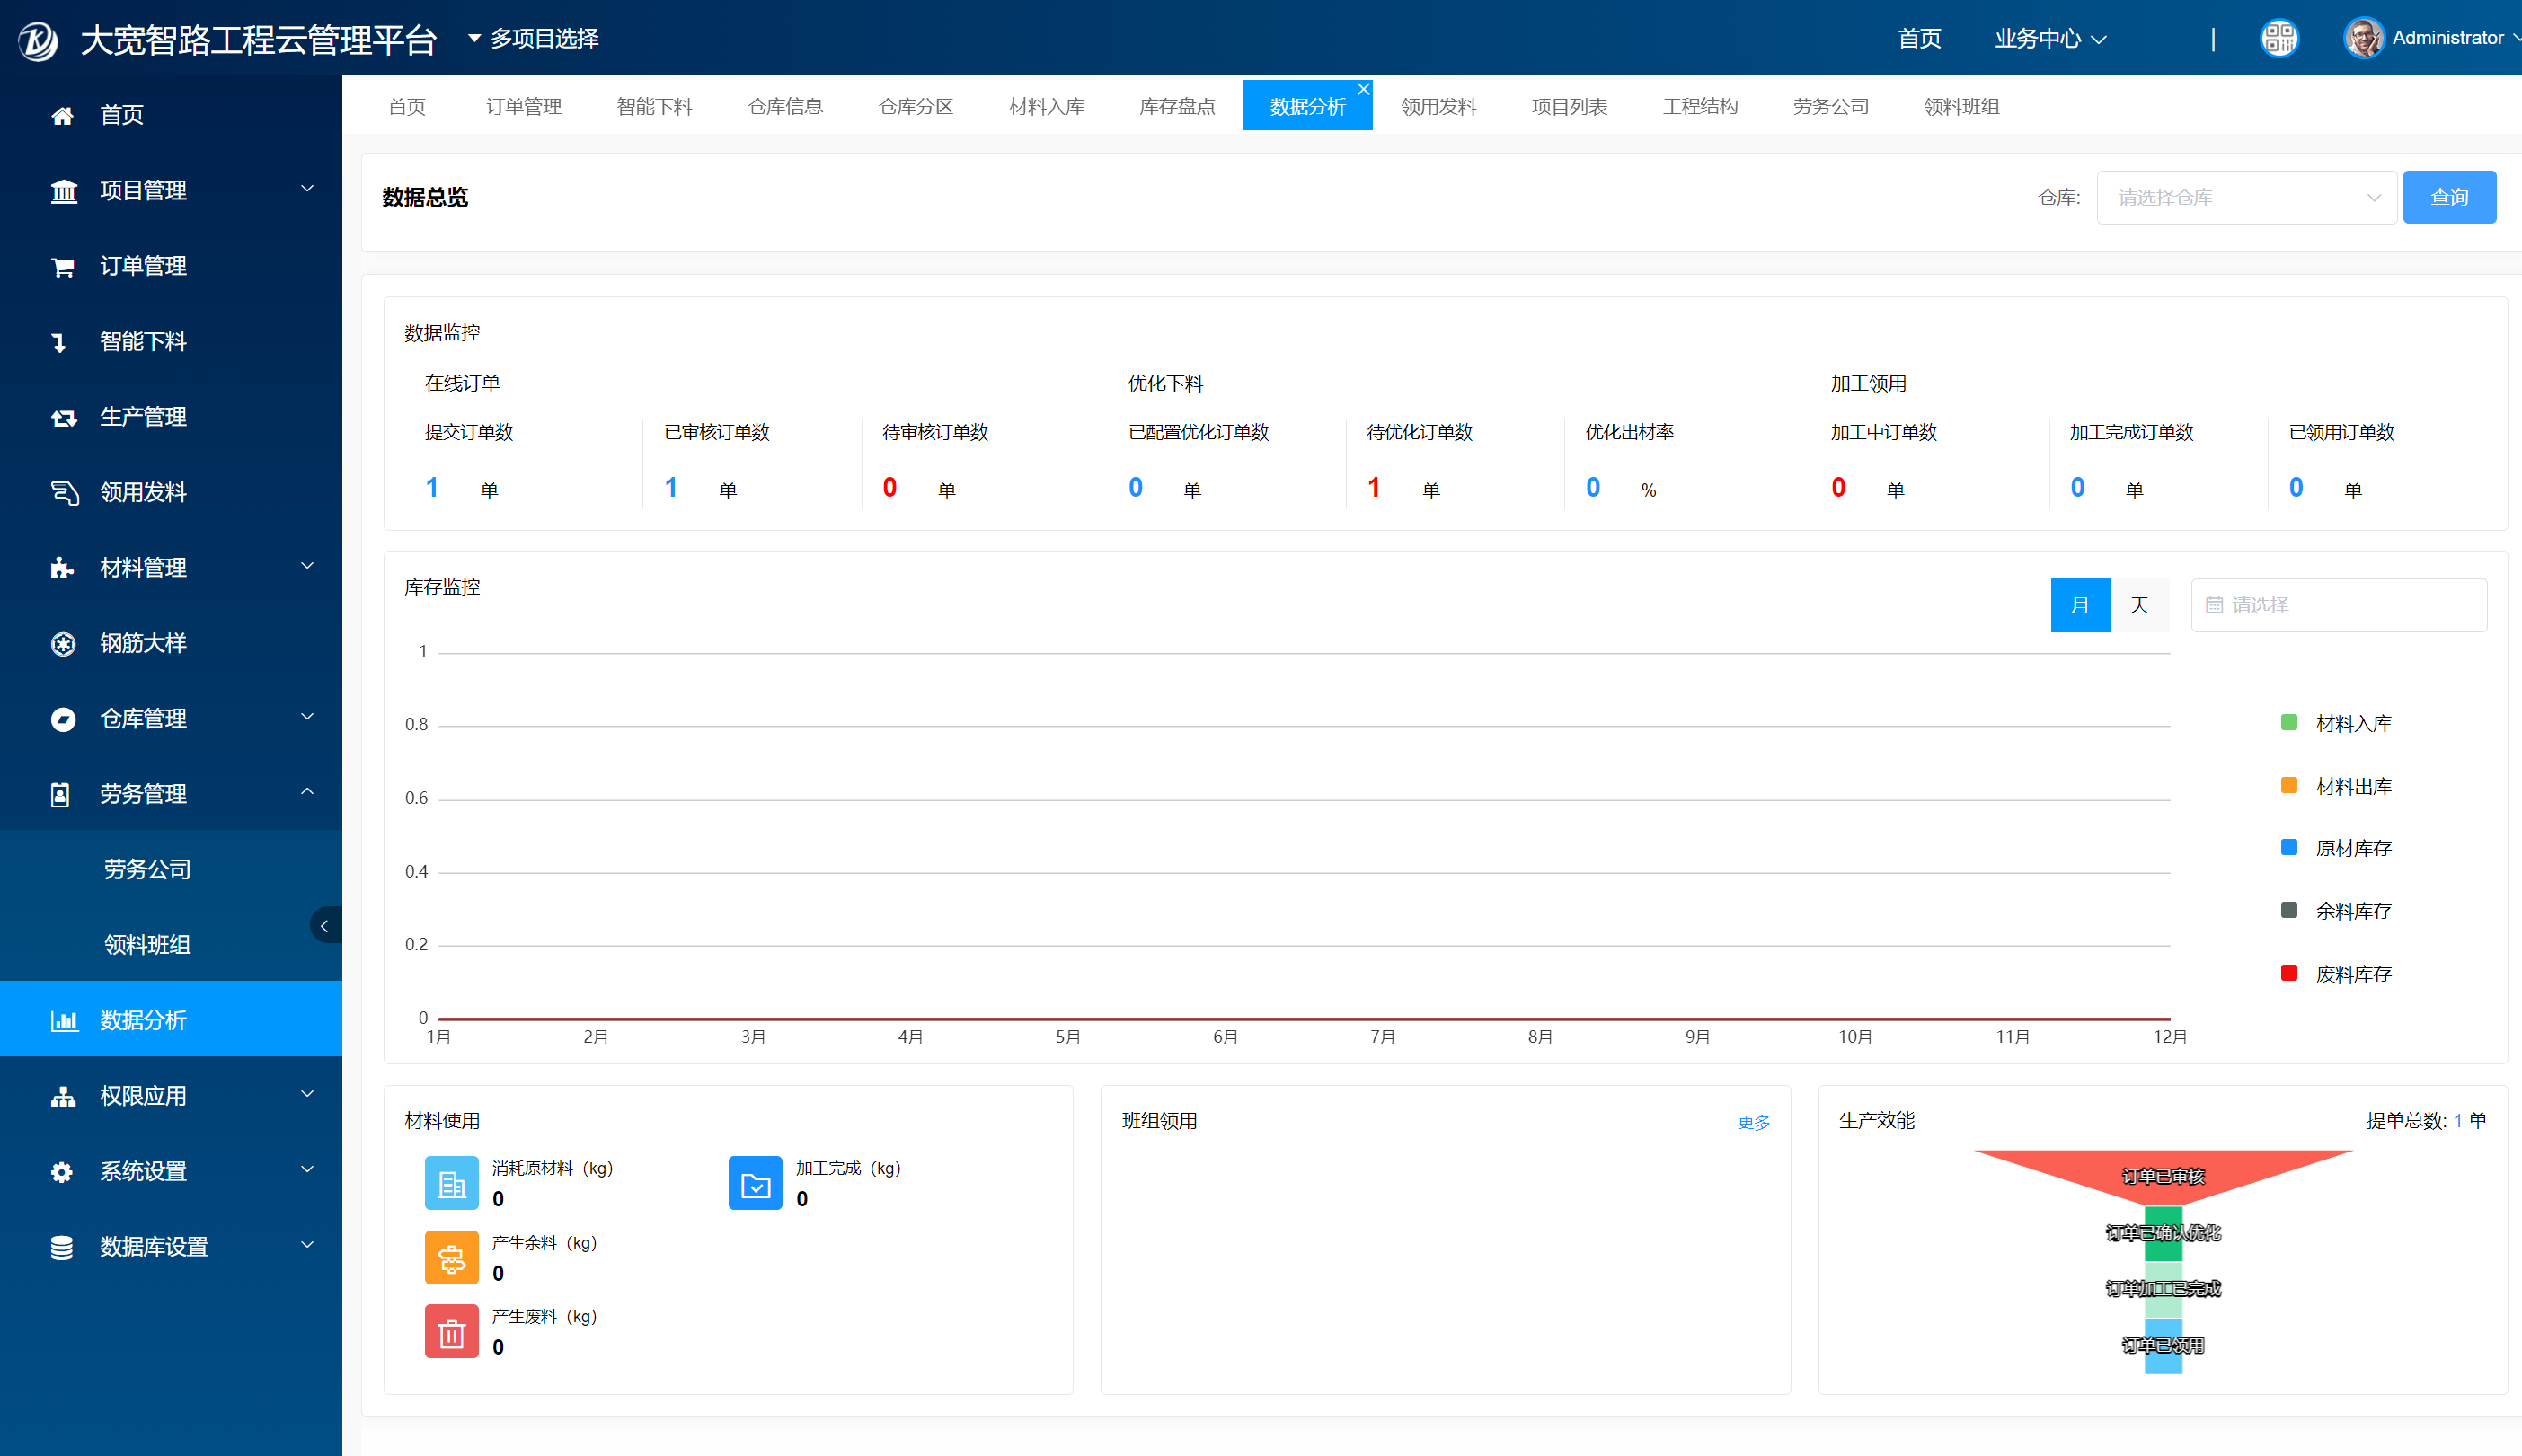Switch inventory chart to 月 view

[2080, 605]
